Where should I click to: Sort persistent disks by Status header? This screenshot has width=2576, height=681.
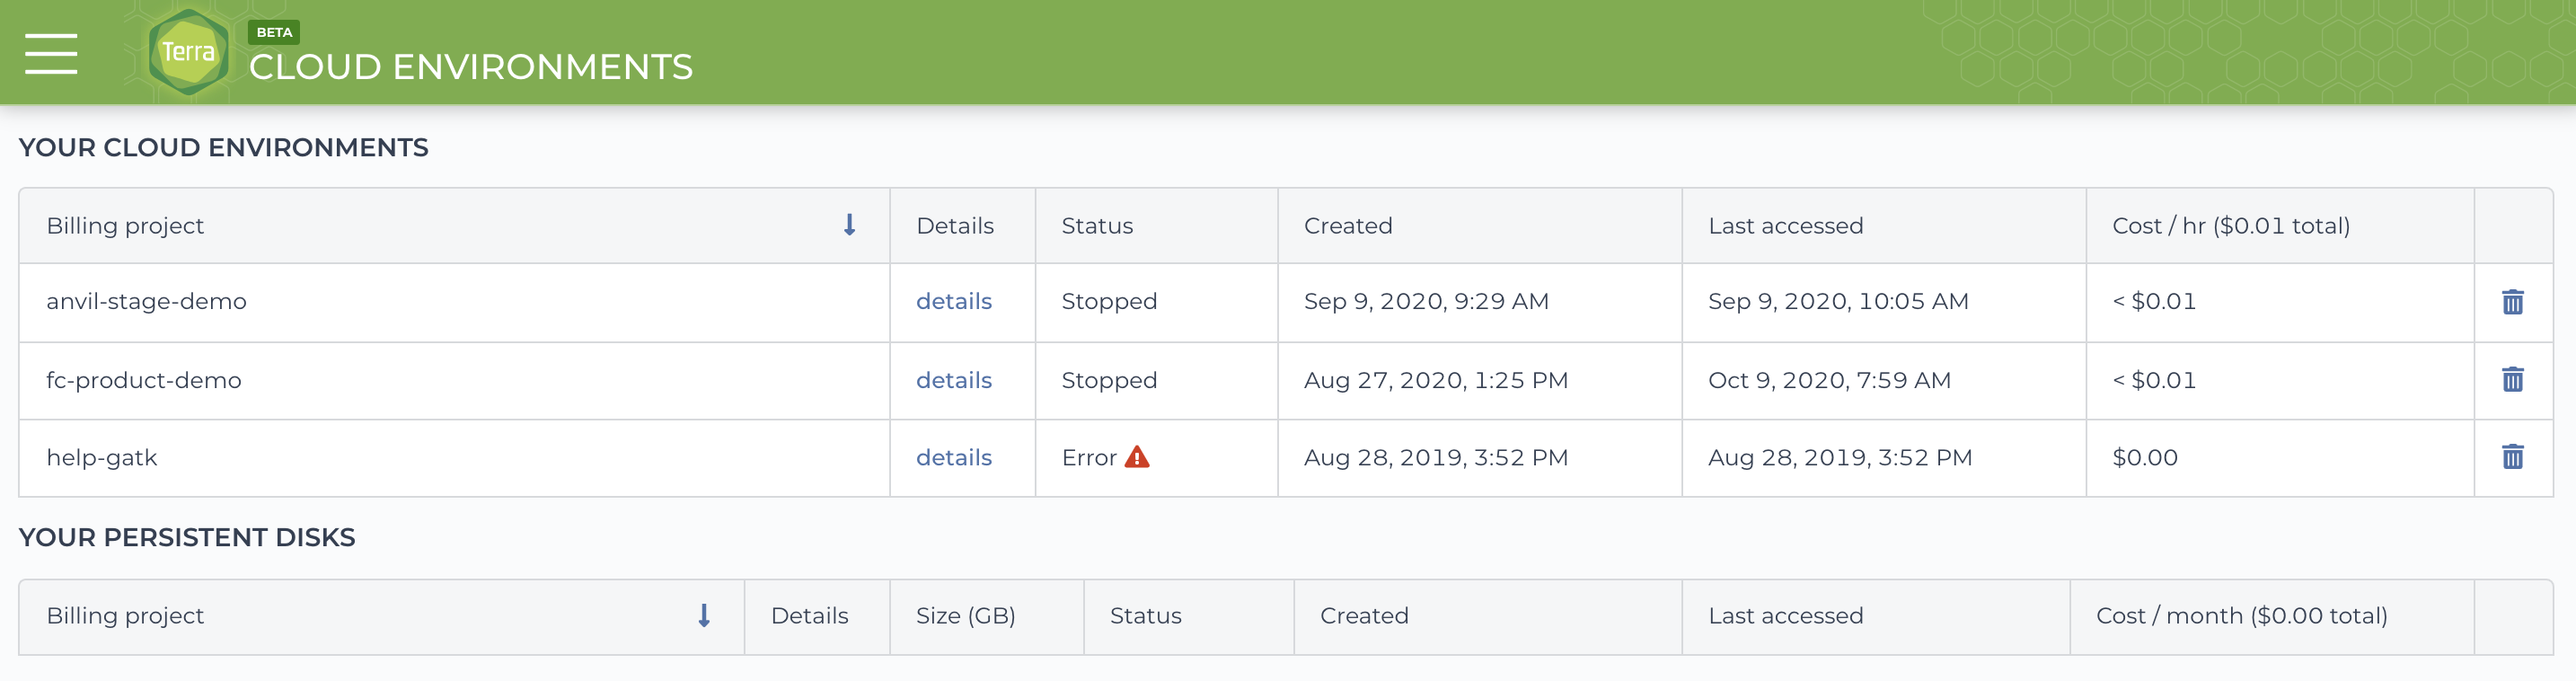(1145, 616)
